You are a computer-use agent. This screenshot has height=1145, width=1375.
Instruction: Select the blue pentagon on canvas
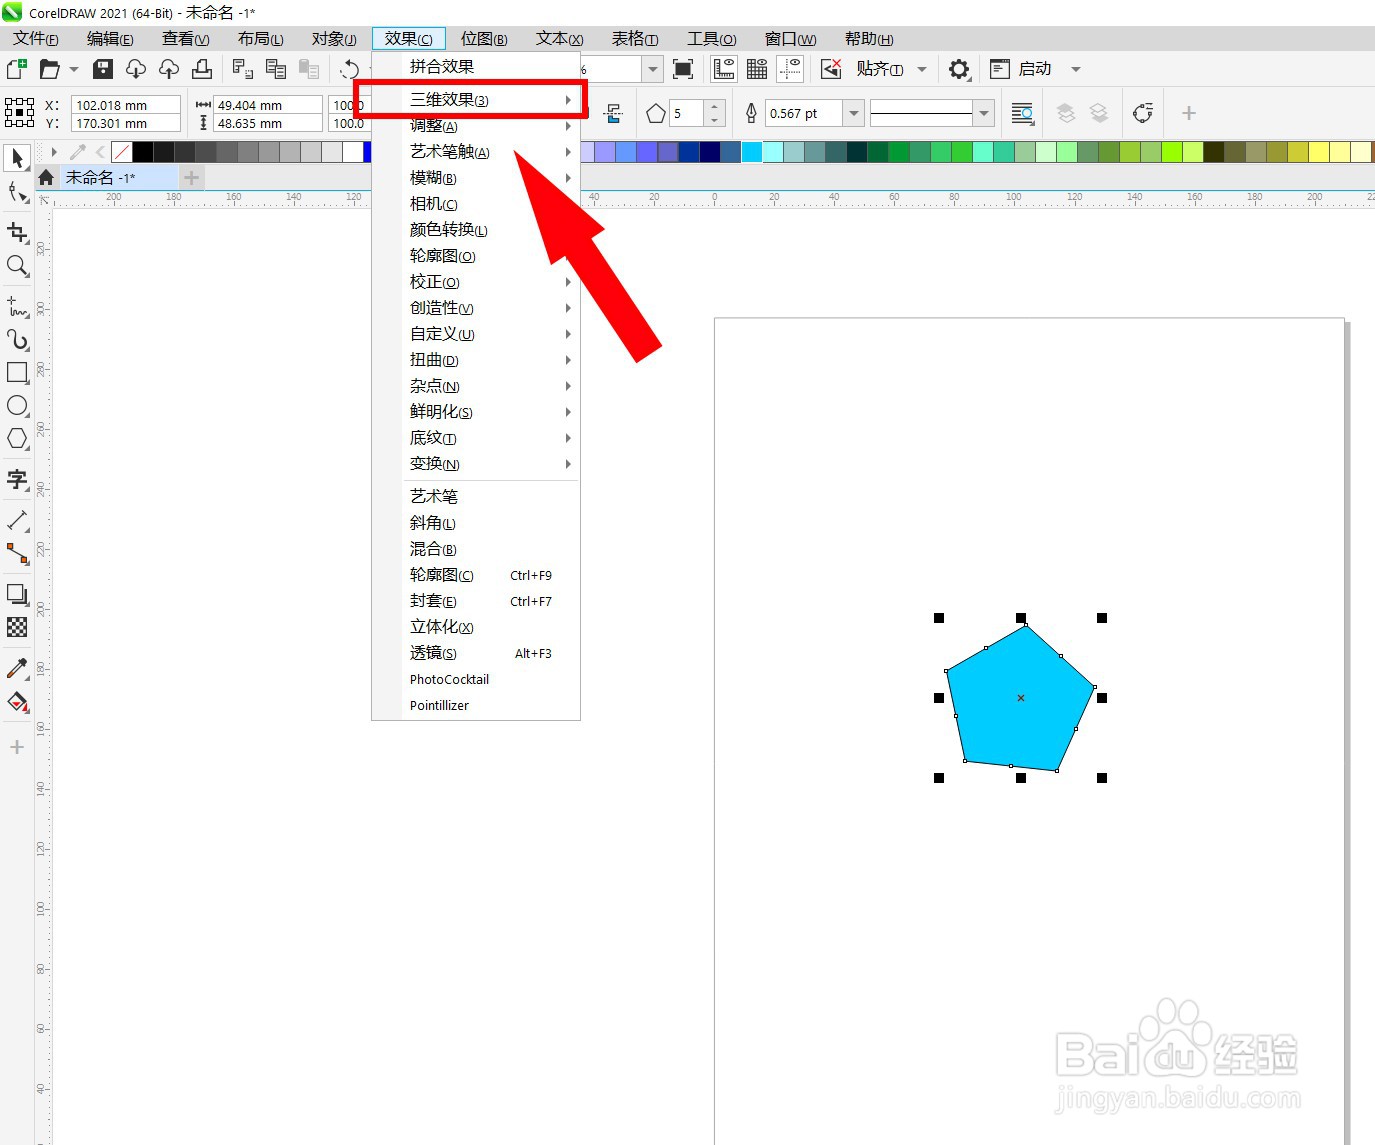1020,700
